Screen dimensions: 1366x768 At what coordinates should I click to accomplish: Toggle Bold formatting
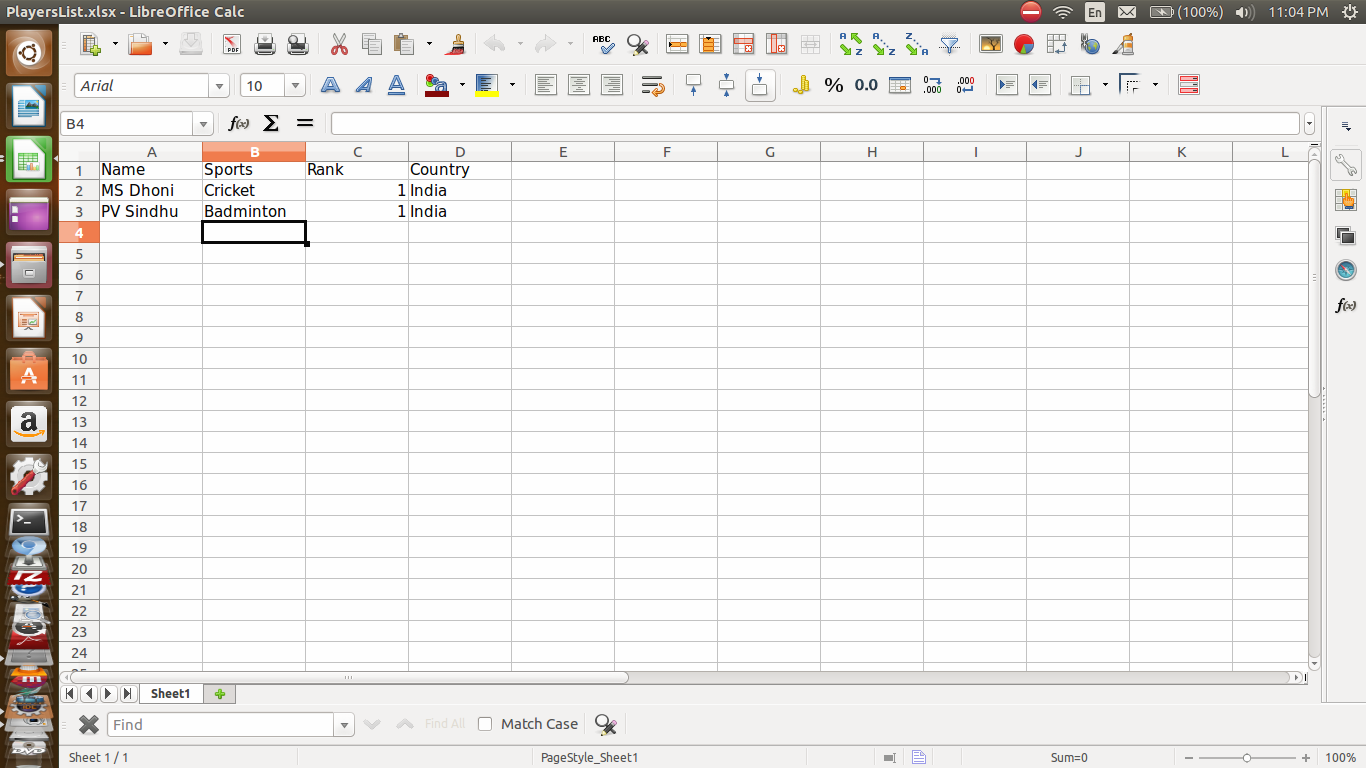[330, 85]
